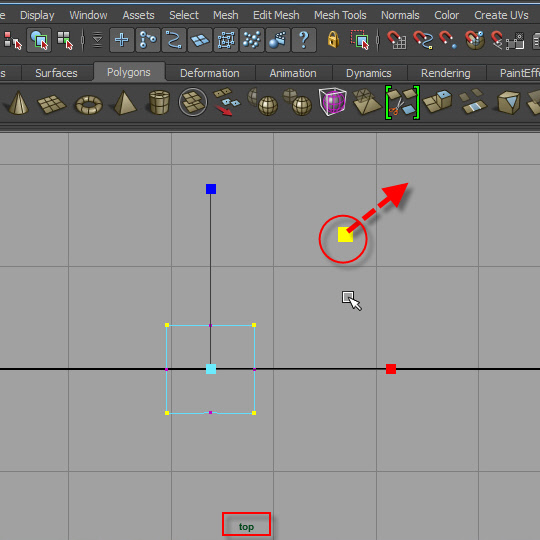Open the Normals menu
Image resolution: width=540 pixels, height=540 pixels.
pyautogui.click(x=400, y=15)
